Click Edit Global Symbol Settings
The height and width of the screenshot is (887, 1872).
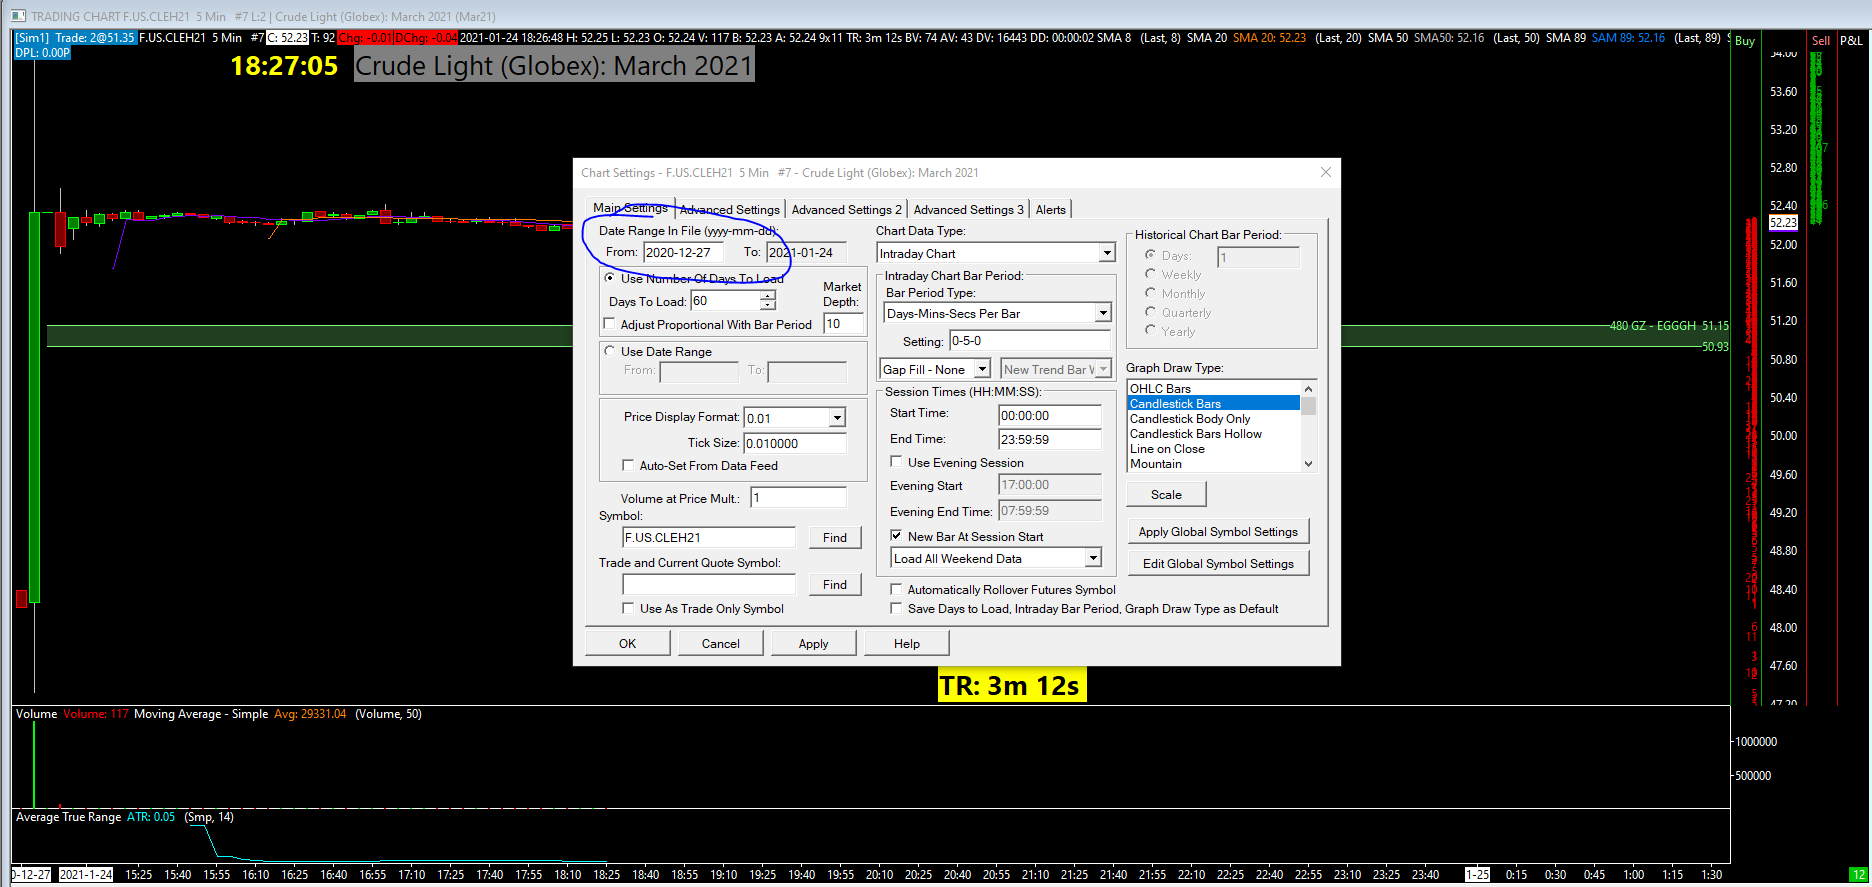click(1218, 563)
